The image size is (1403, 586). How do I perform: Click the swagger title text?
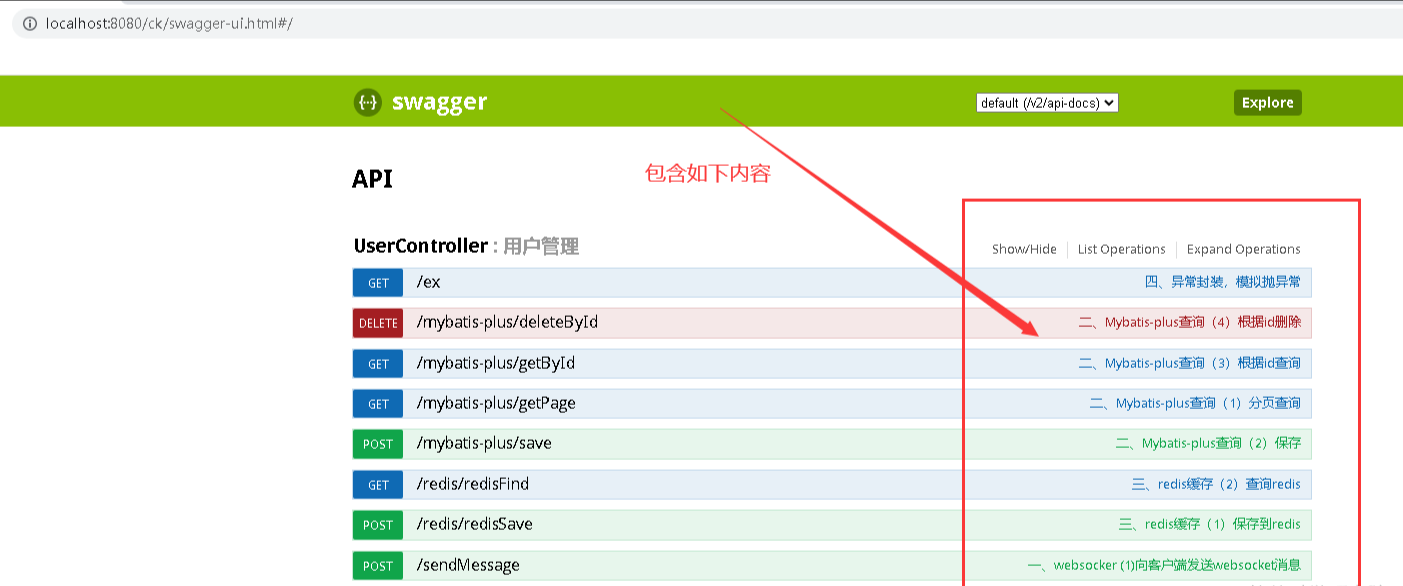pyautogui.click(x=439, y=102)
